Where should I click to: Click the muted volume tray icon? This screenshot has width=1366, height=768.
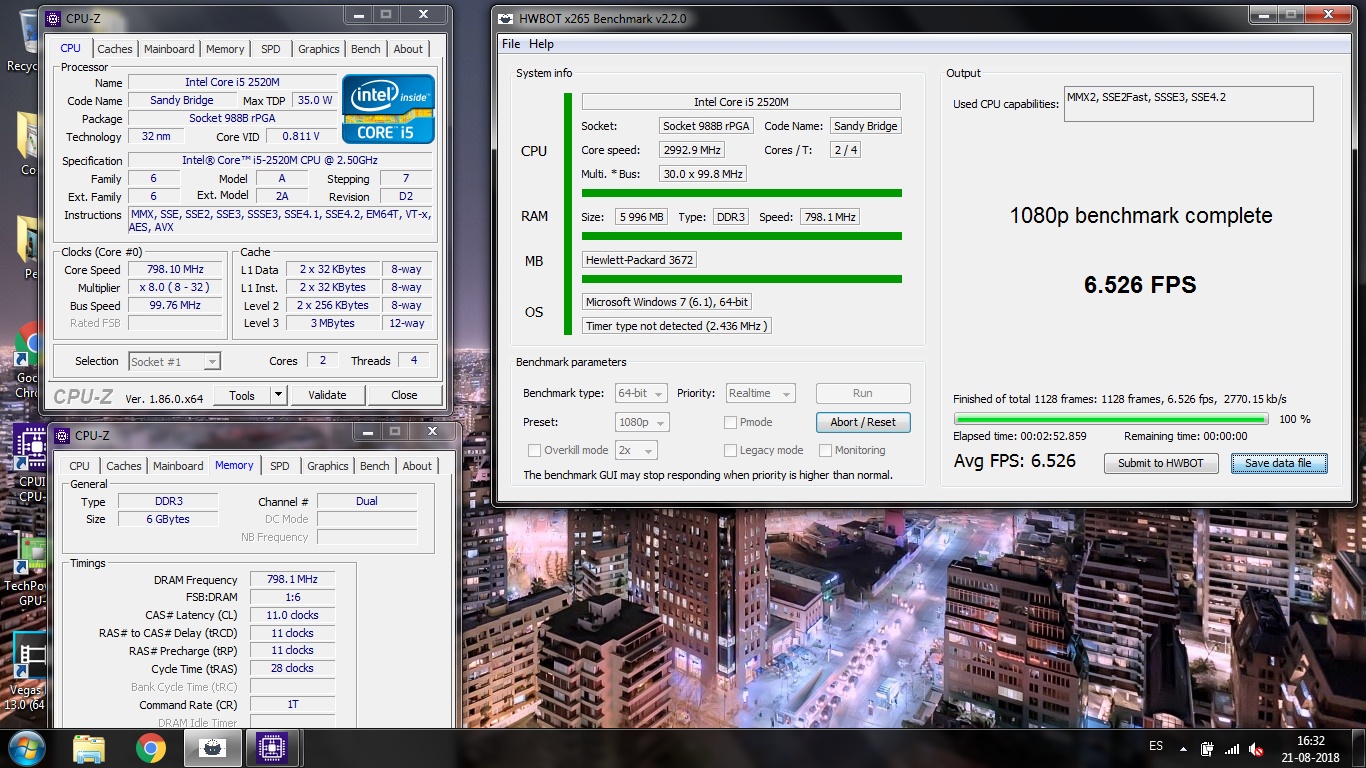pyautogui.click(x=1257, y=748)
